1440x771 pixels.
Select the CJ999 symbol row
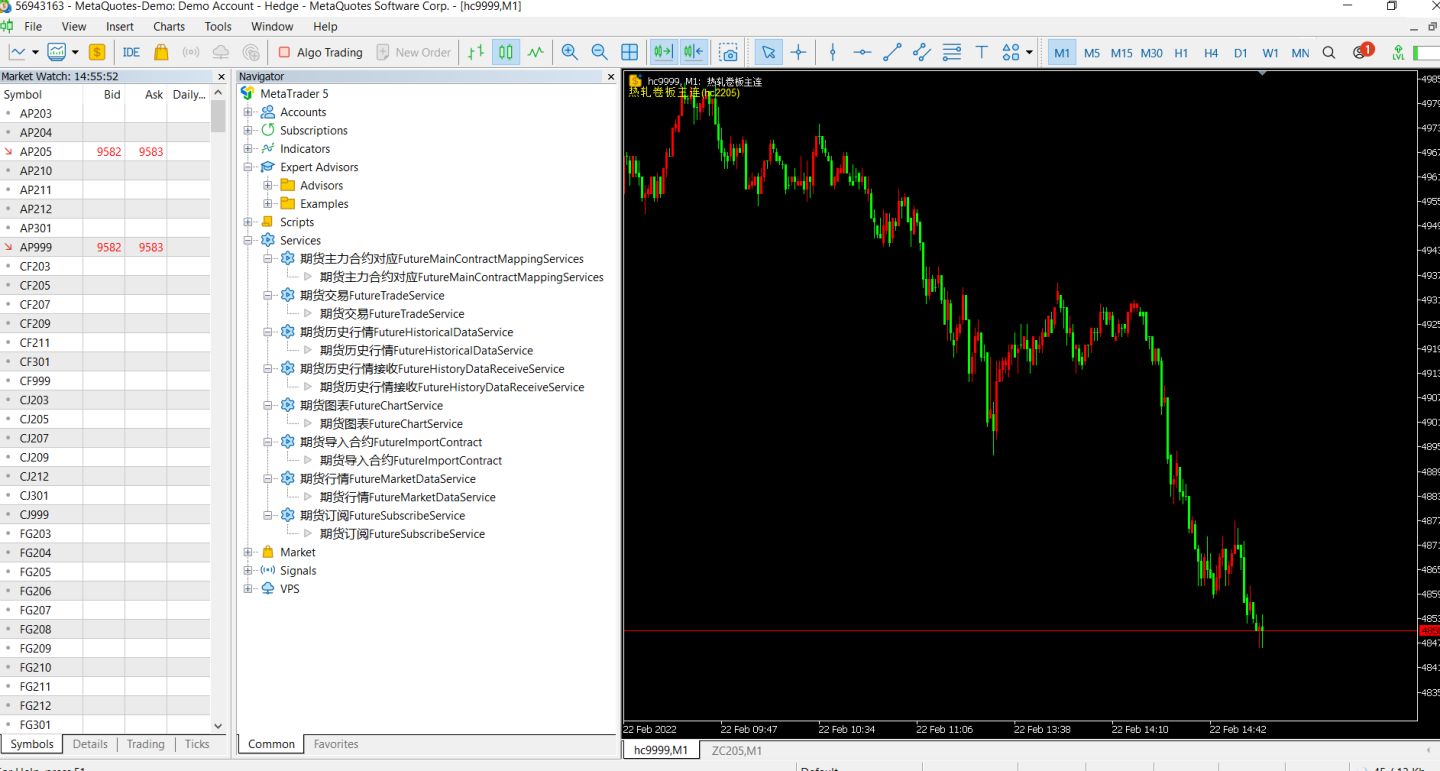tap(105, 515)
